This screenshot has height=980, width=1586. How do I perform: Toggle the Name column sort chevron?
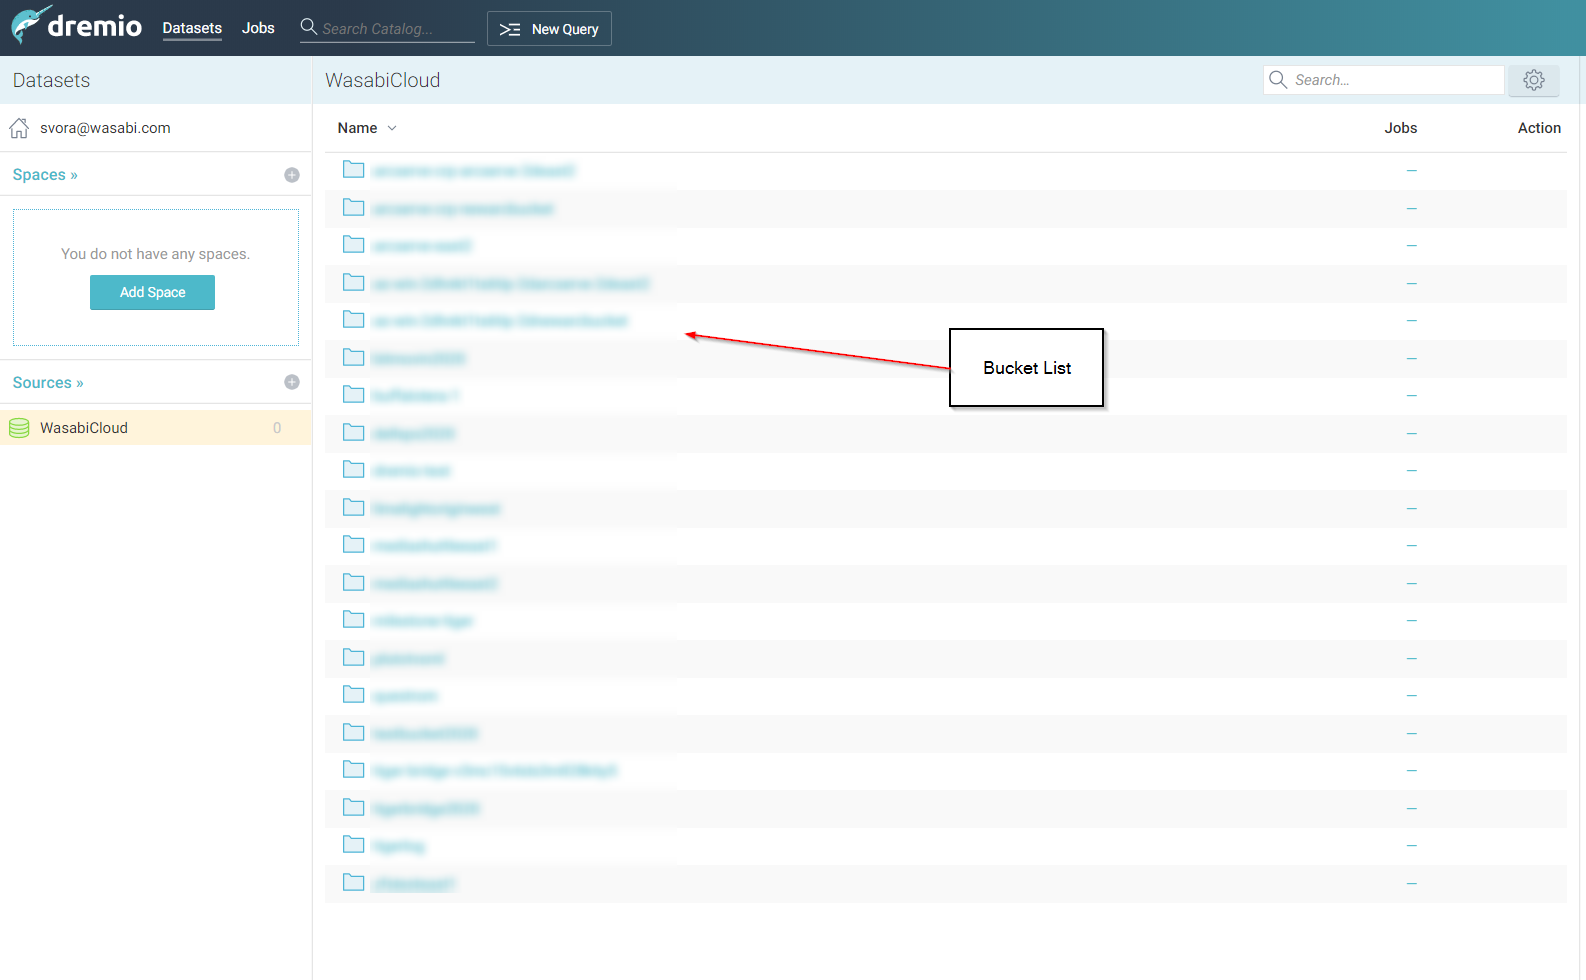tap(392, 128)
